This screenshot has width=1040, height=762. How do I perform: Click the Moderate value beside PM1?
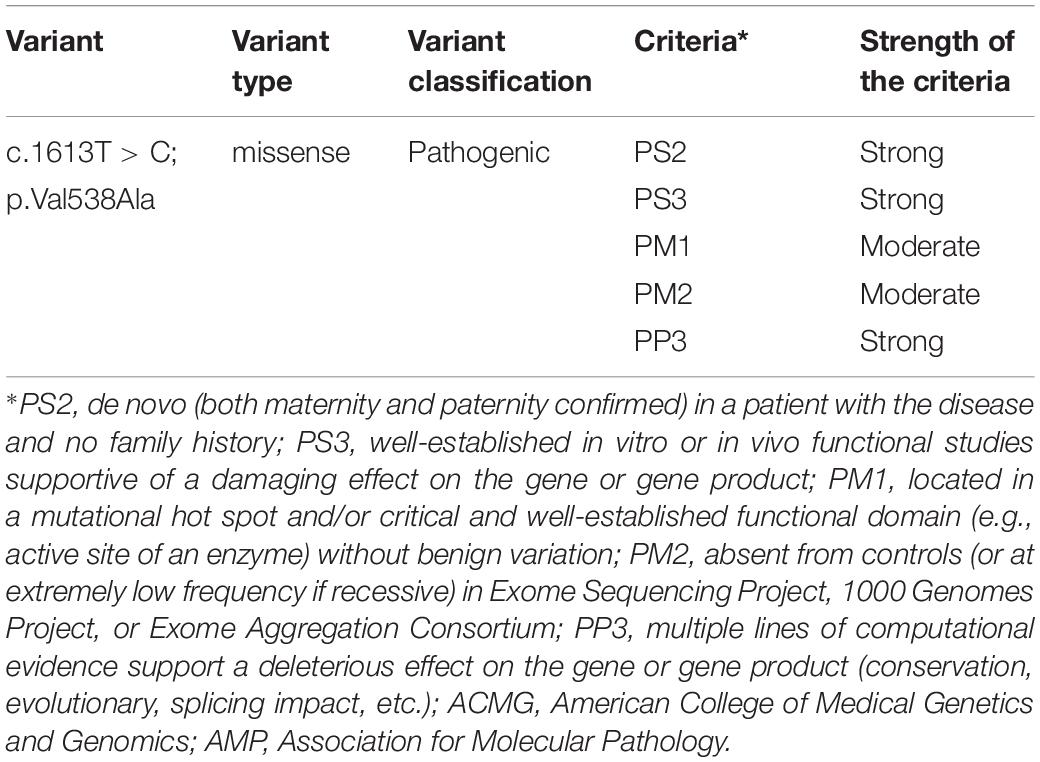(x=920, y=247)
